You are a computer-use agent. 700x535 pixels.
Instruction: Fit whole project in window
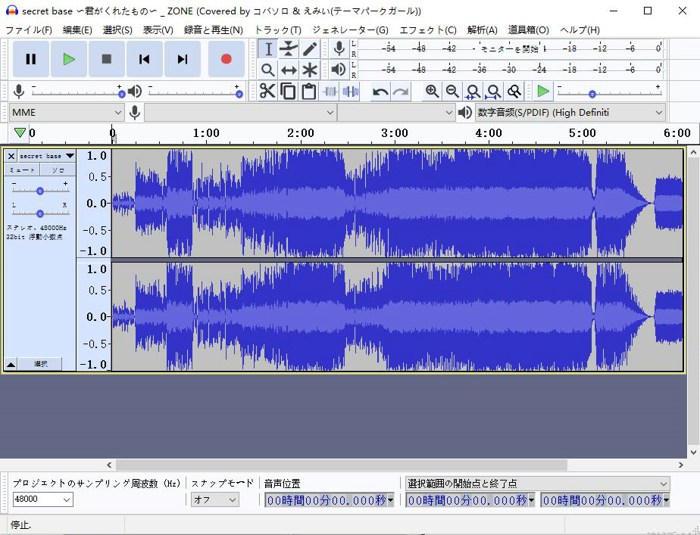click(x=493, y=91)
